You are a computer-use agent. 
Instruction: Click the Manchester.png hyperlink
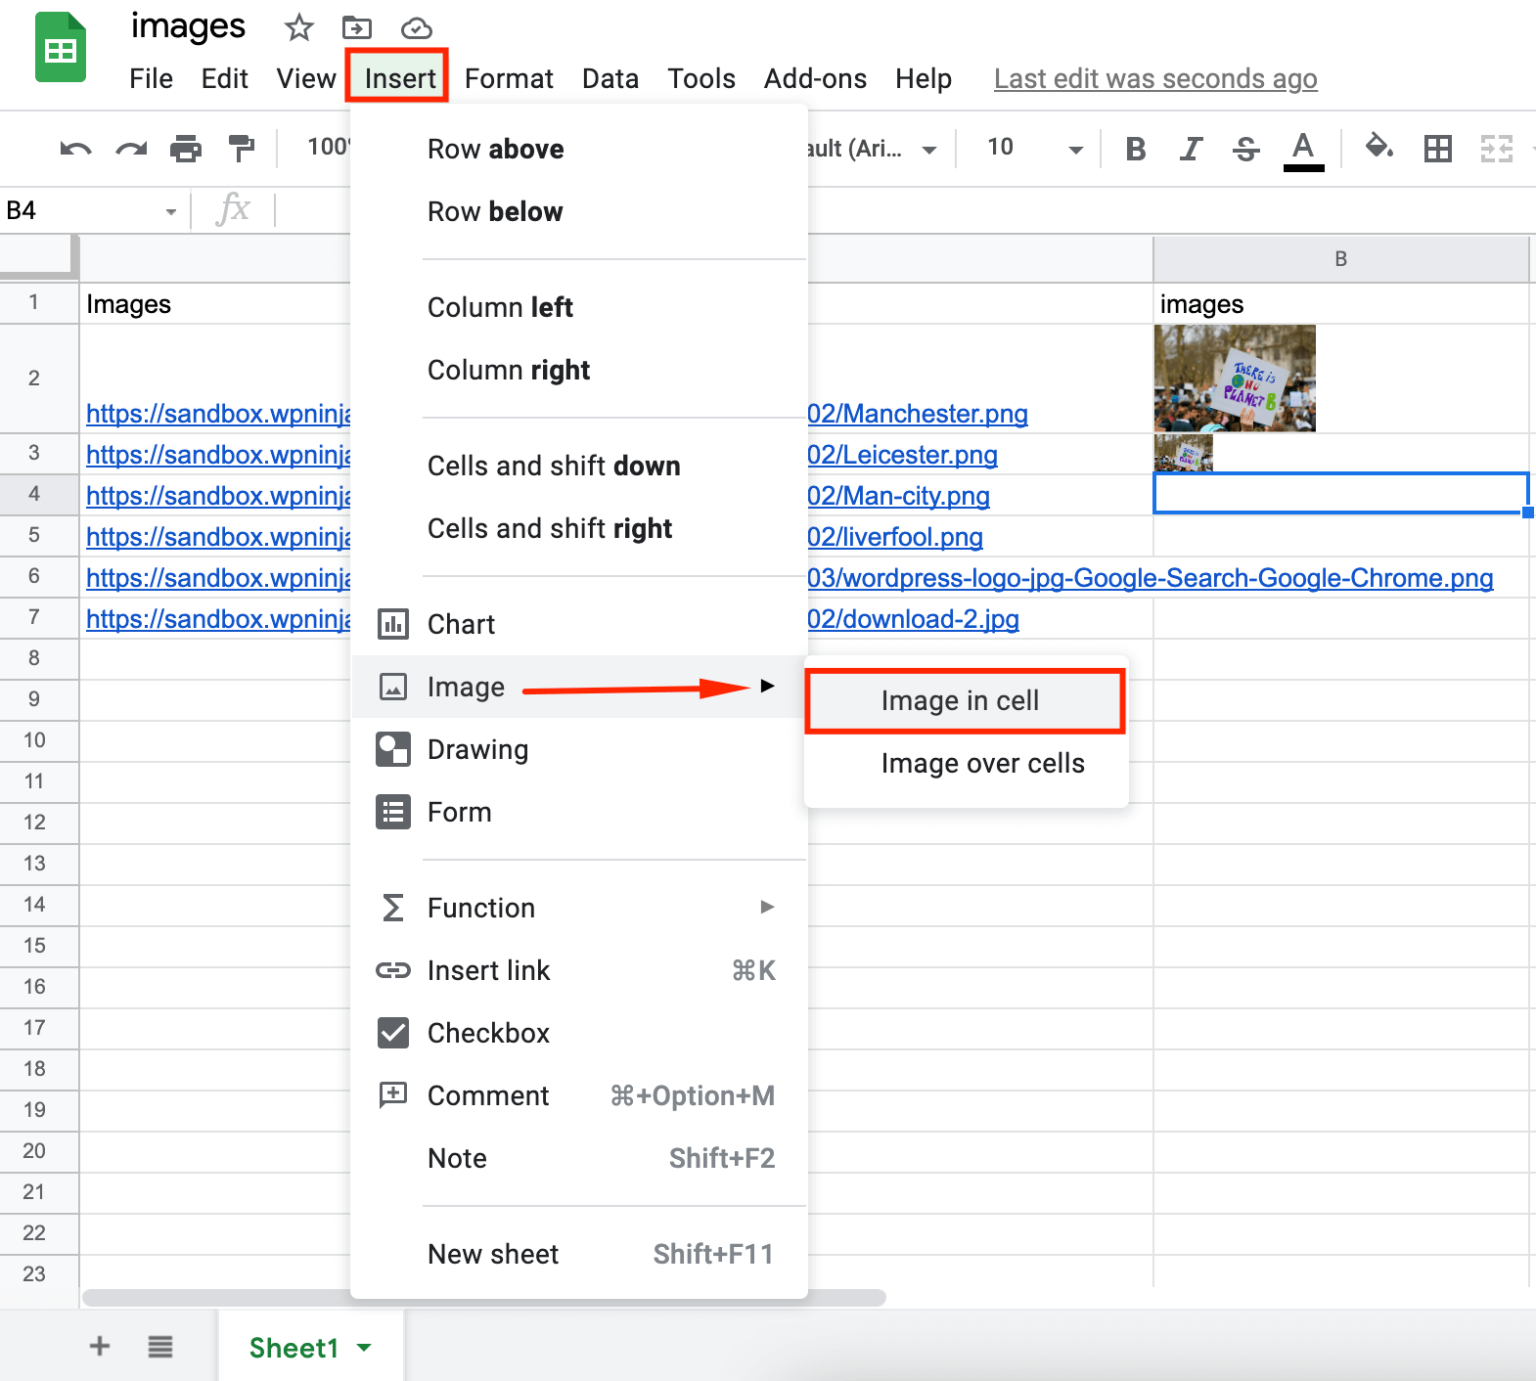(917, 413)
